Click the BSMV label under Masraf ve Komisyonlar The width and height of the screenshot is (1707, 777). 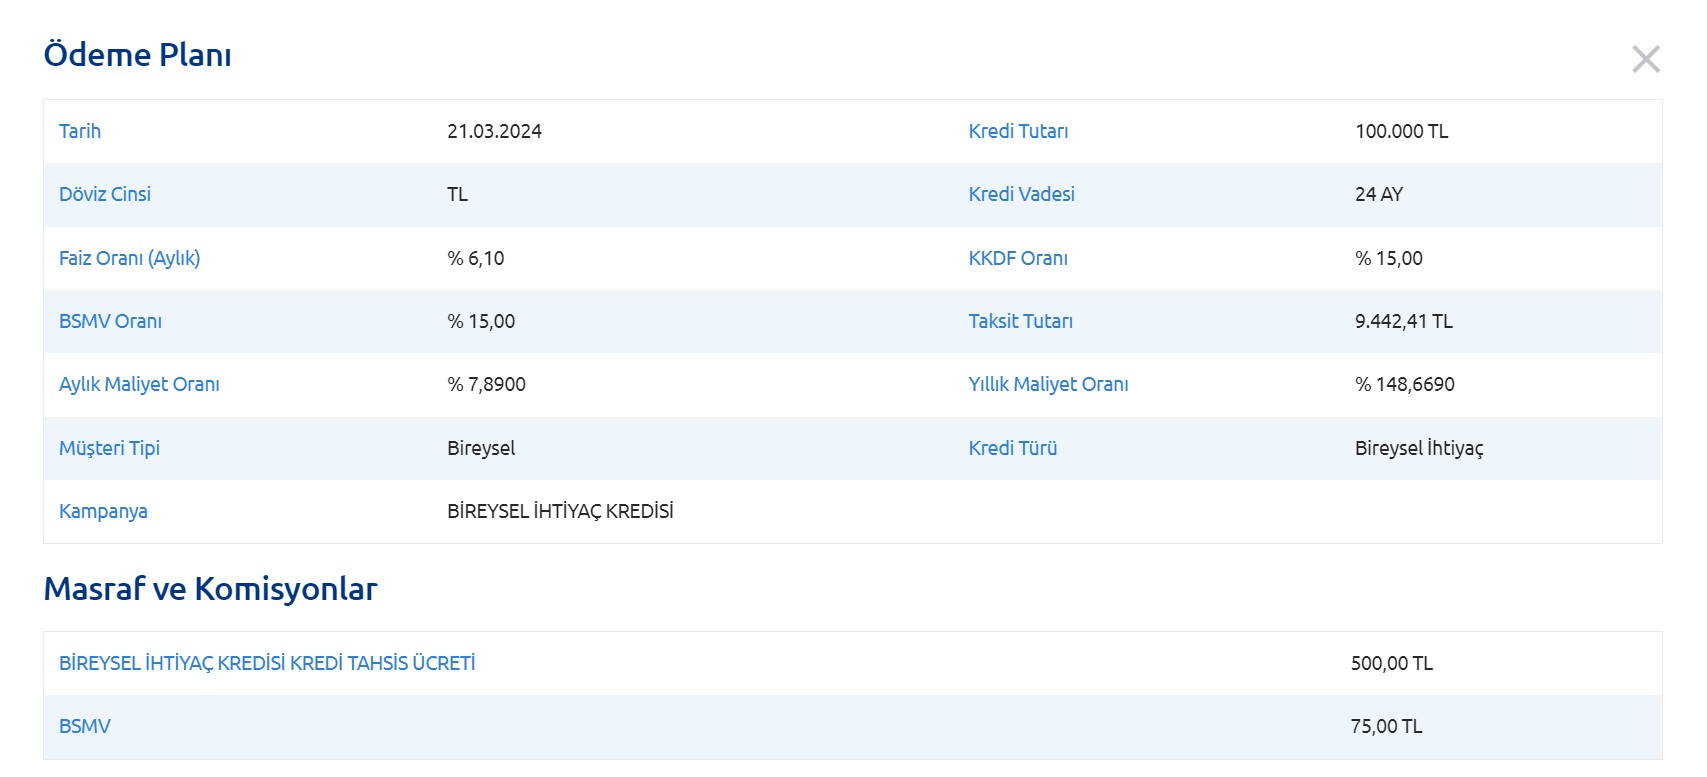pos(85,726)
